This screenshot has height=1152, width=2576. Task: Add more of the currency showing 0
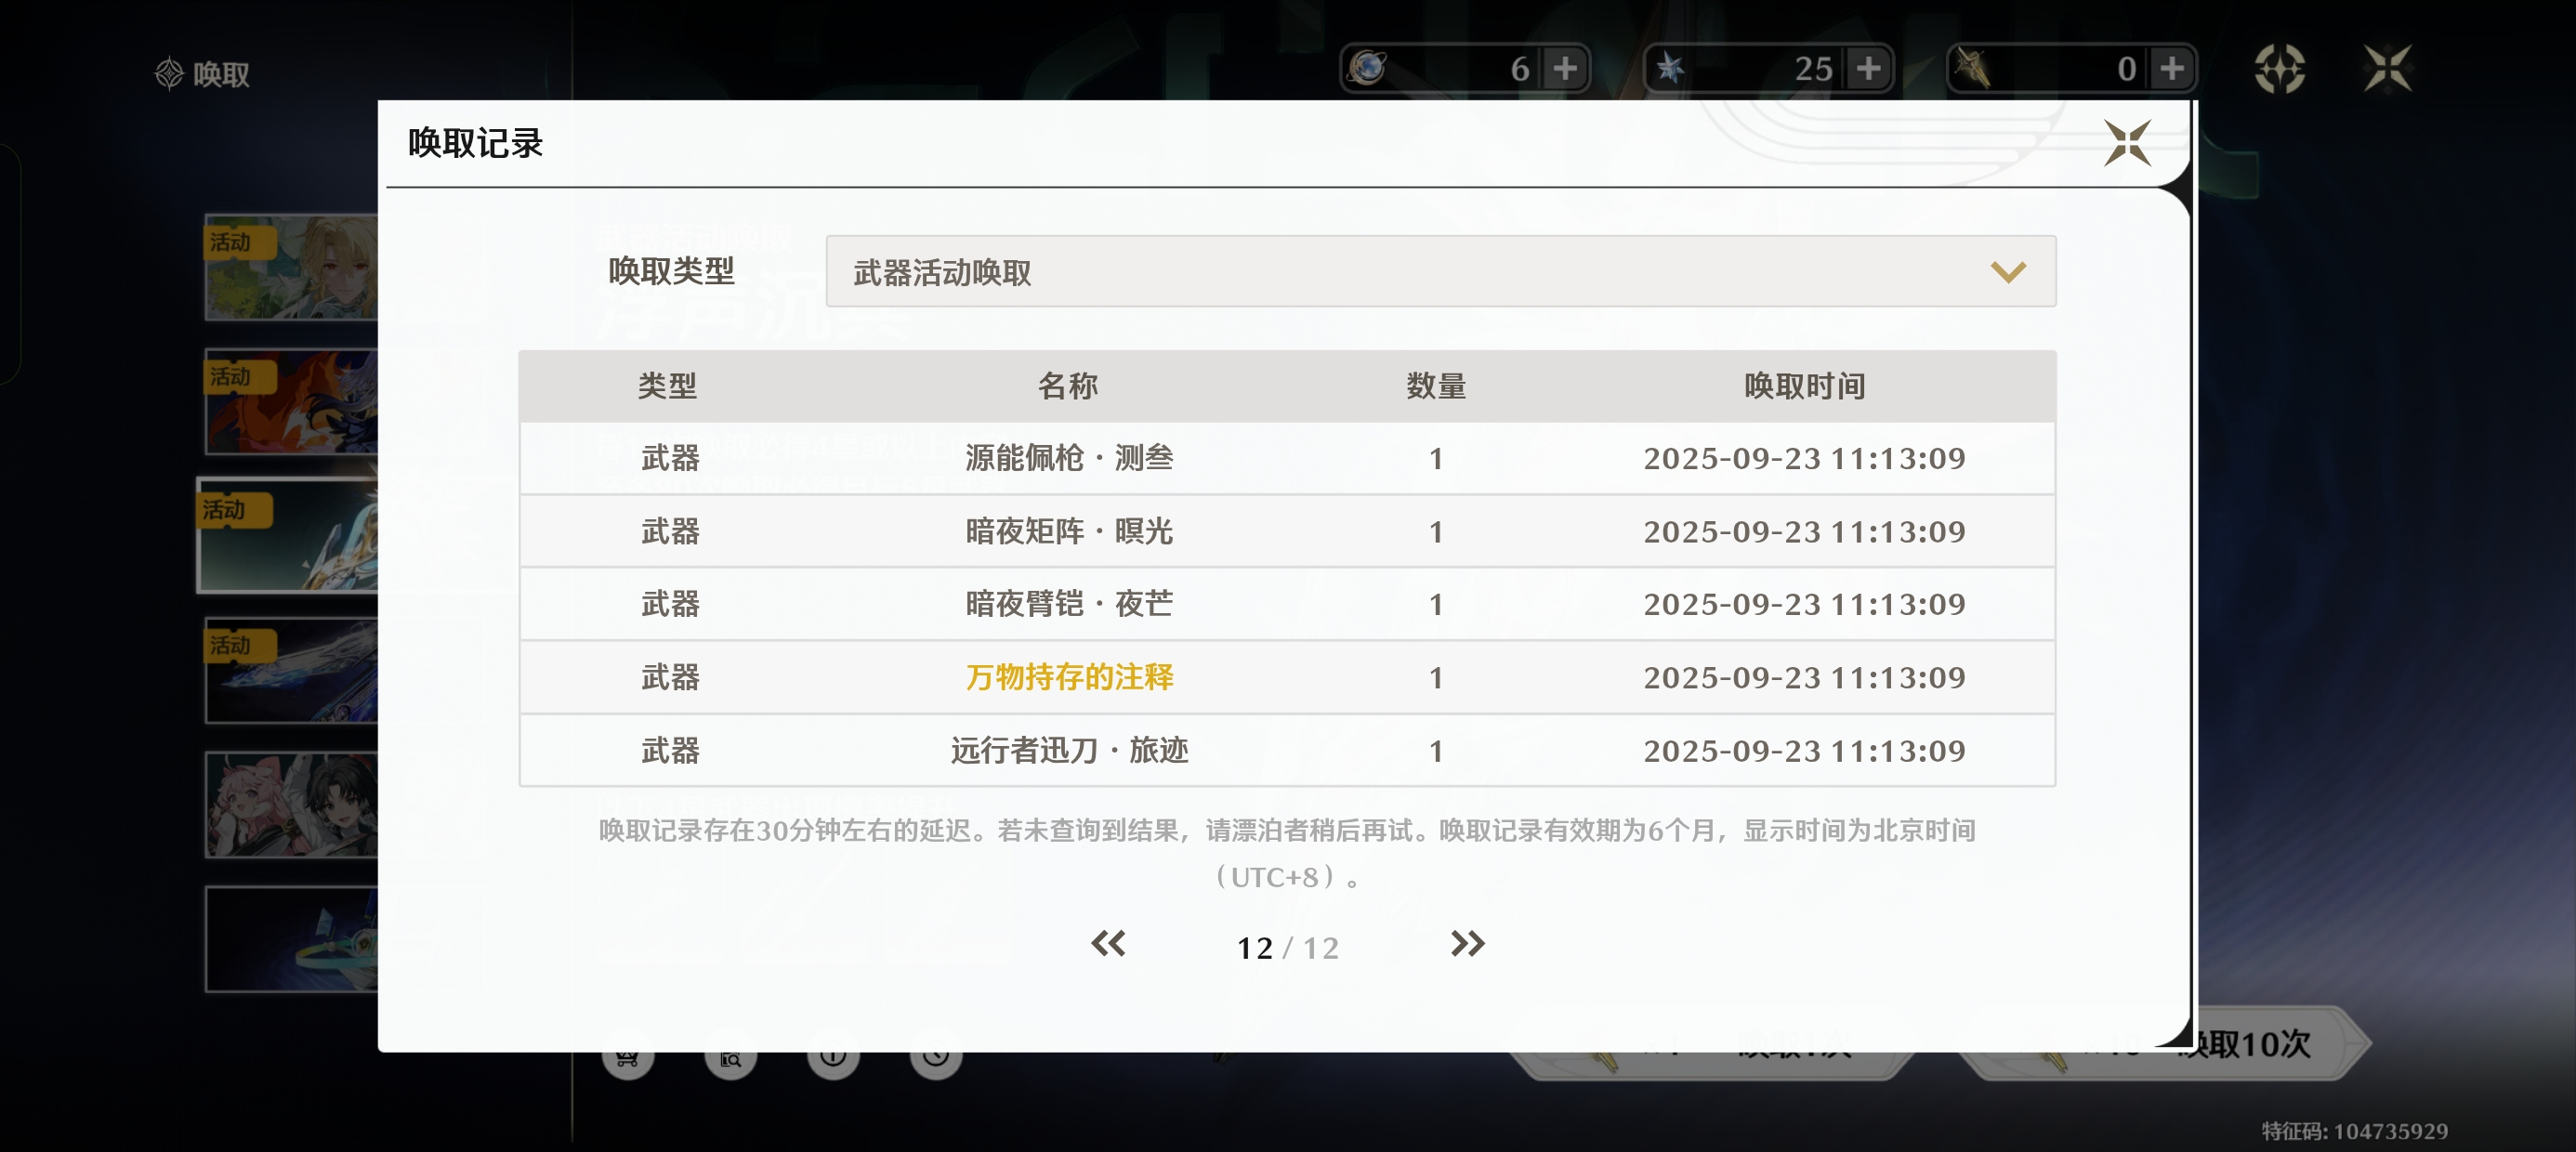click(2171, 69)
